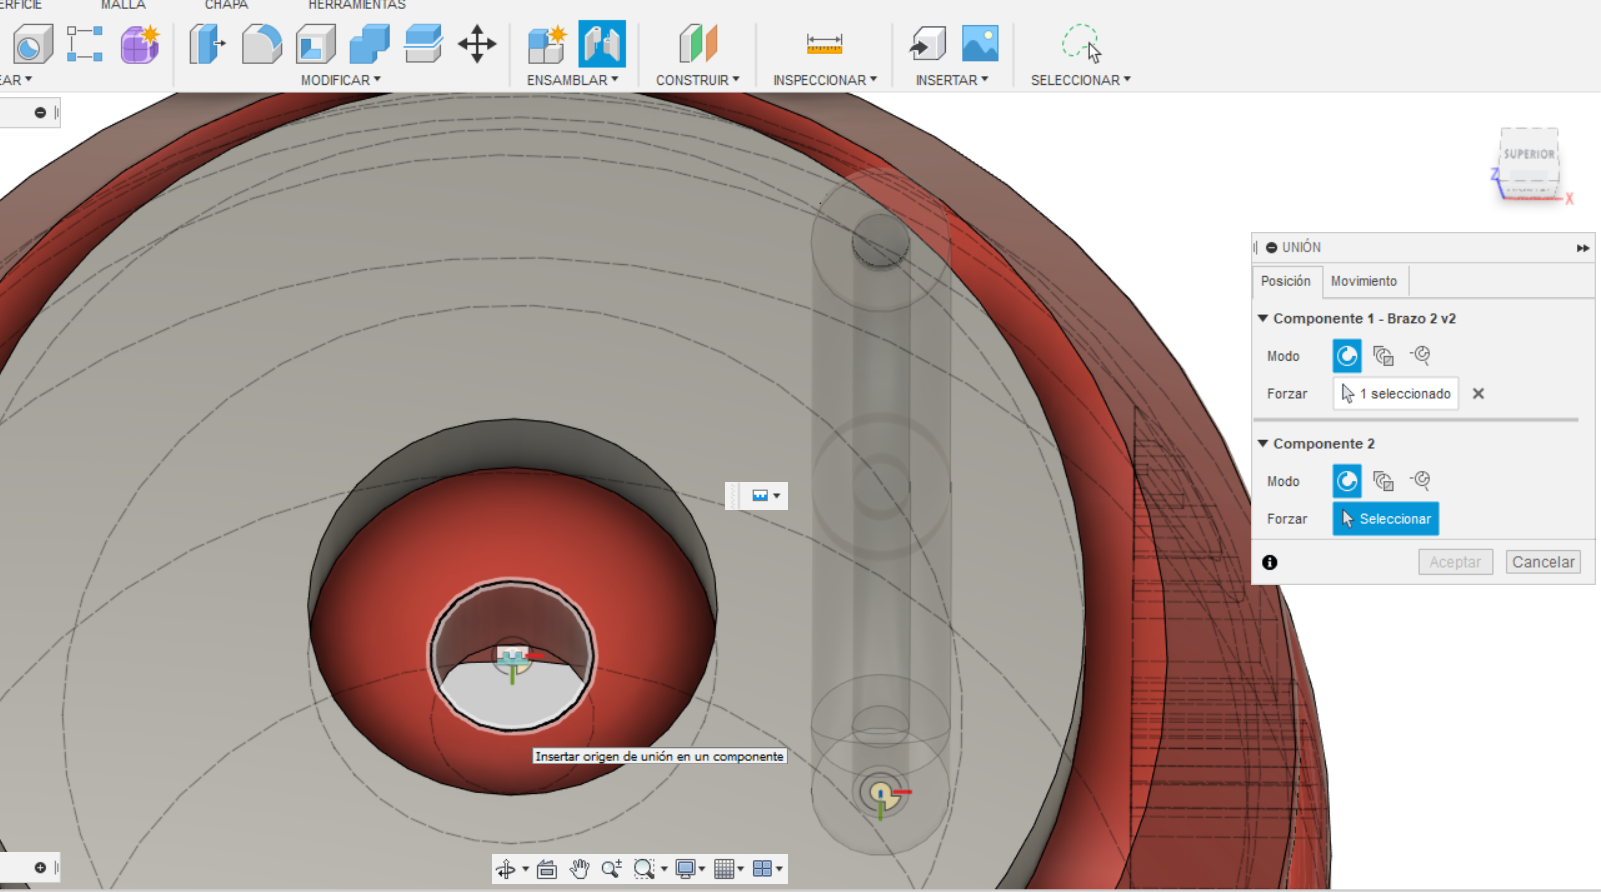Switch to the Posición tab
This screenshot has width=1601, height=892.
1286,281
